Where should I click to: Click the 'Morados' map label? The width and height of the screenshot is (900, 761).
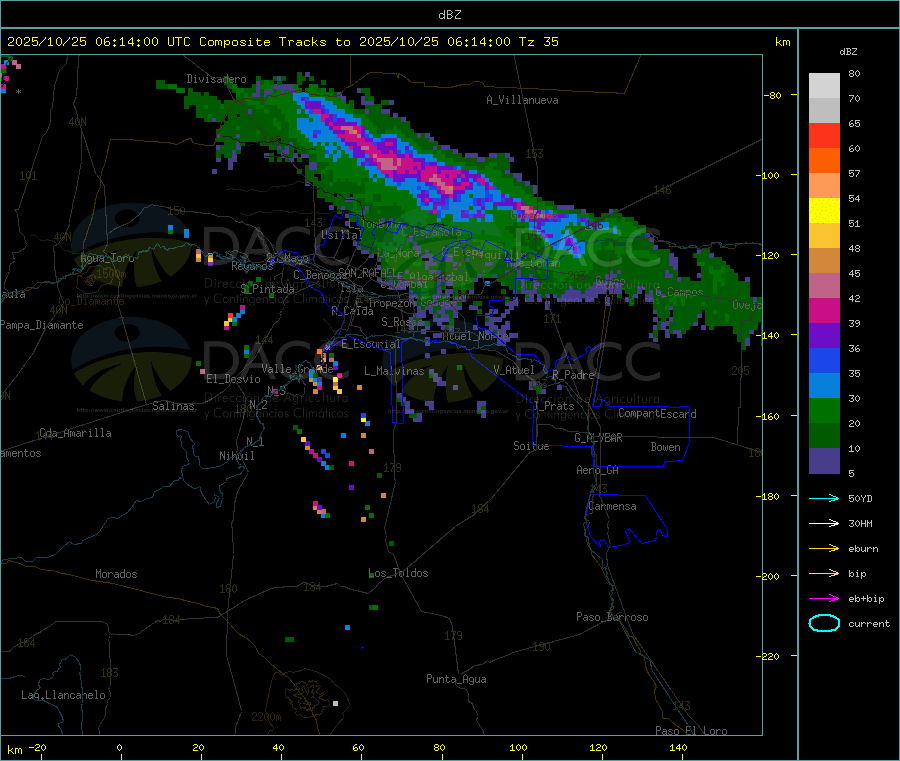(117, 574)
